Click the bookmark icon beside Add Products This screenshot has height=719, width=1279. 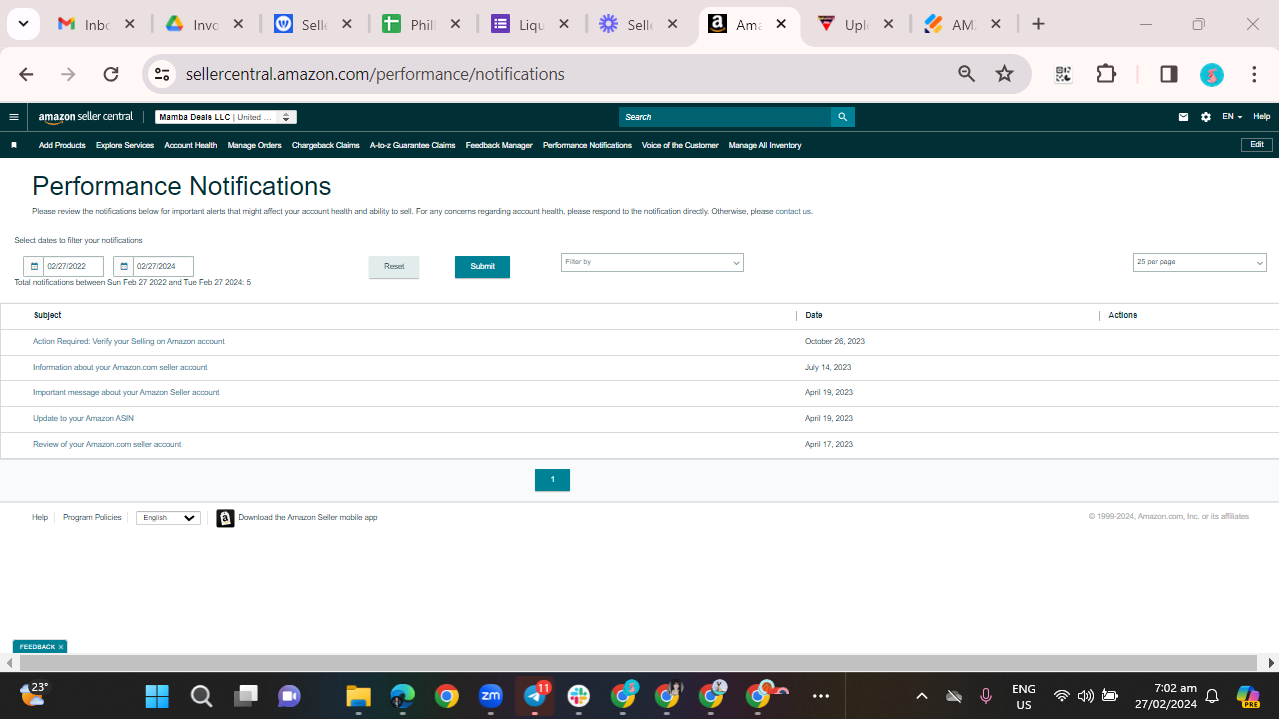(14, 145)
